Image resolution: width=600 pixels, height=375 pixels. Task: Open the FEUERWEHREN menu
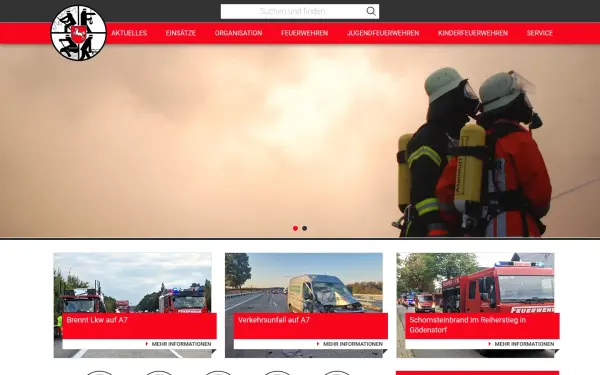[x=304, y=33]
